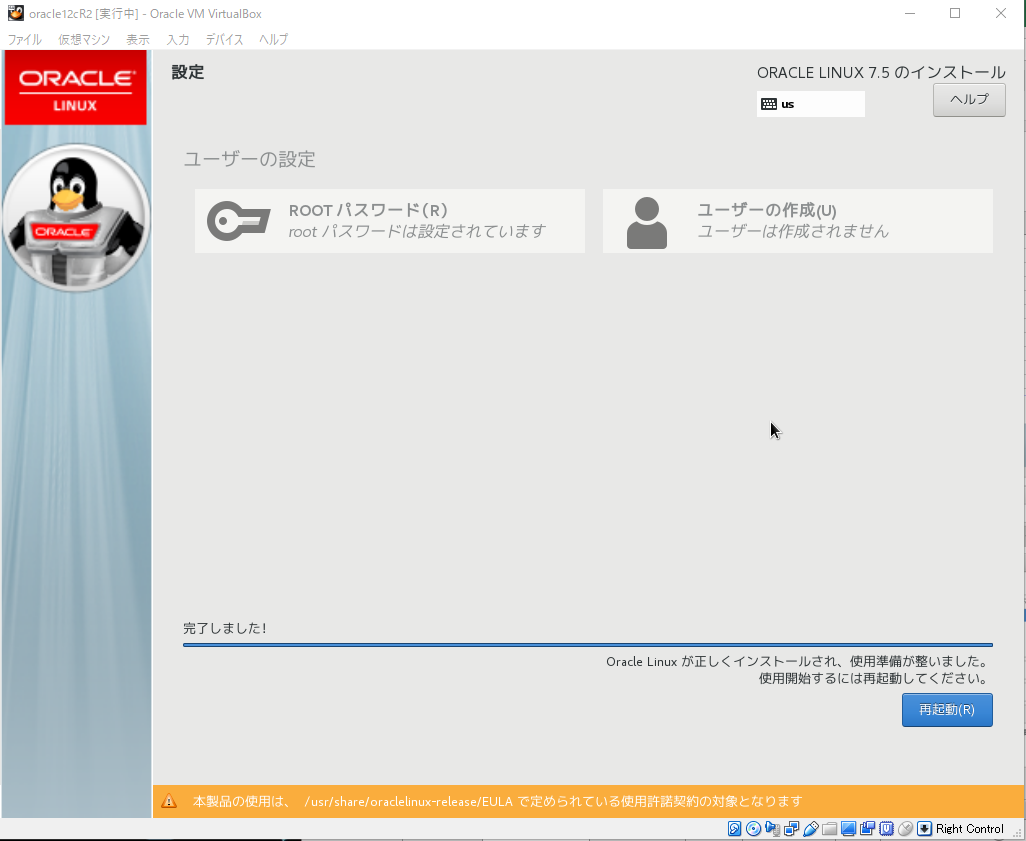Viewport: 1026px width, 841px height.
Task: Click the completed installation progress bar
Action: pos(587,644)
